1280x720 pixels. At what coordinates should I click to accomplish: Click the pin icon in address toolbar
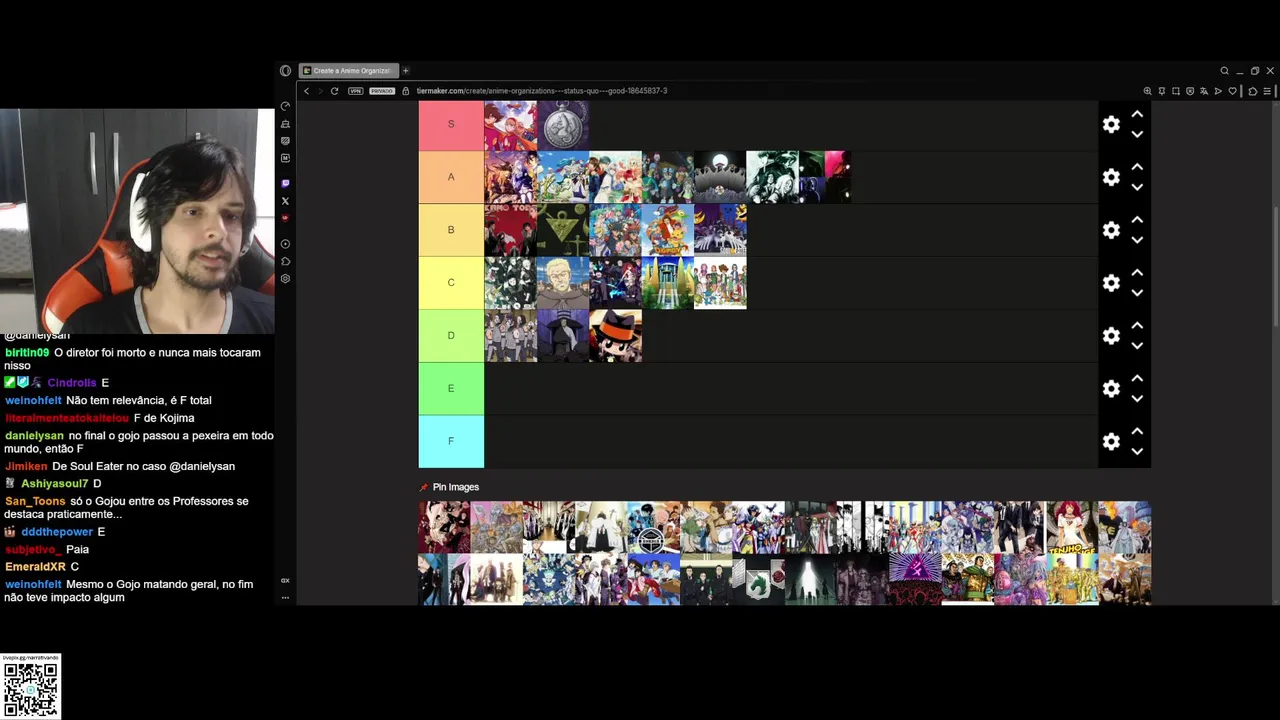pos(1162,91)
